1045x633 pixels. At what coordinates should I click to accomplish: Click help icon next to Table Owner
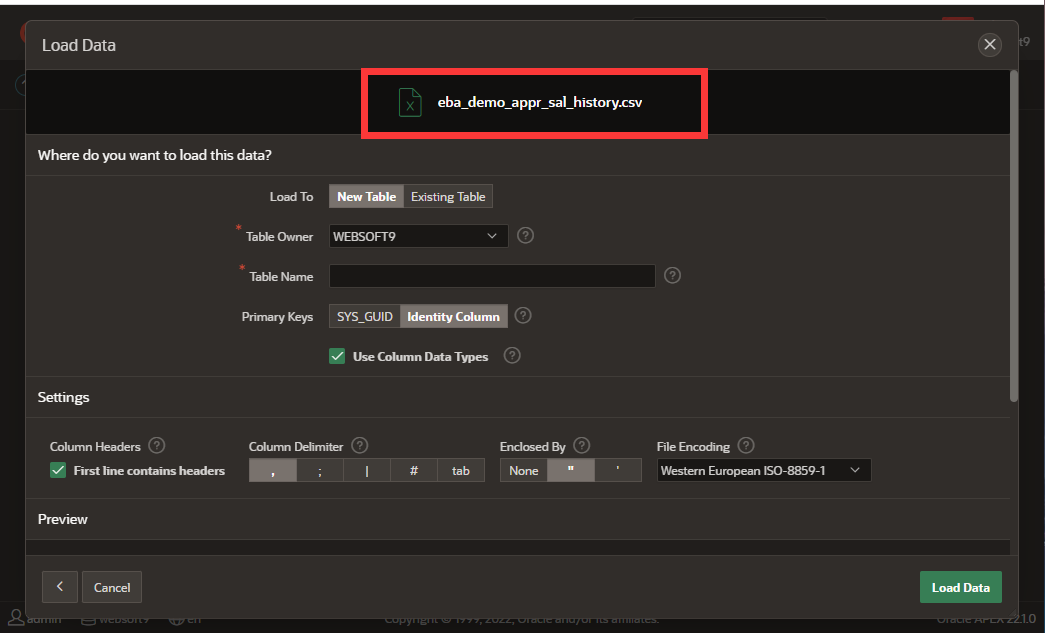pos(525,236)
